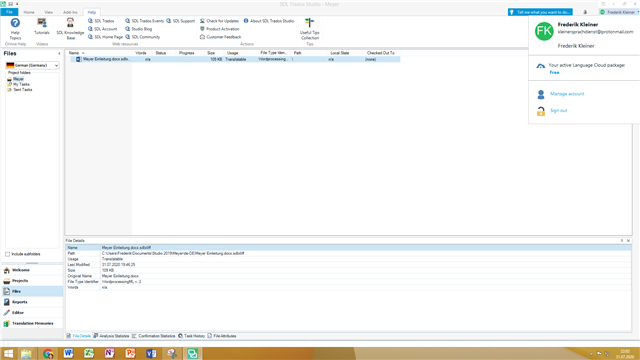640x360 pixels.
Task: Switch to the Reports view
Action: 32,302
